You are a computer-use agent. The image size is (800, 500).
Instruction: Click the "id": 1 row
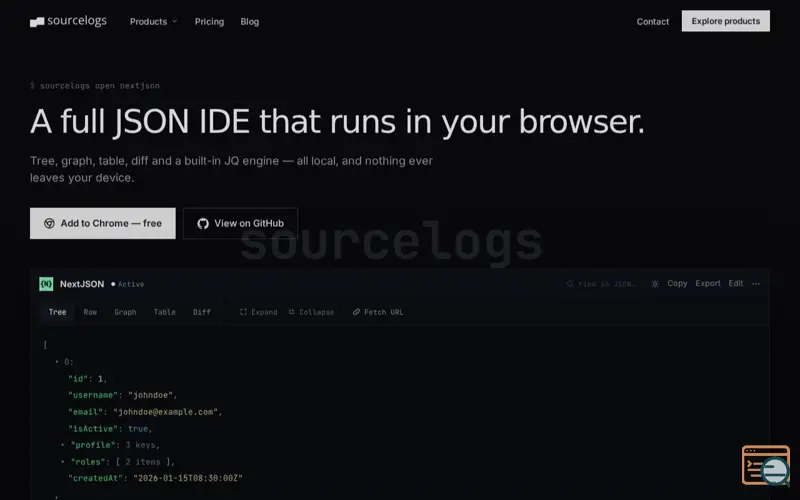[88, 379]
